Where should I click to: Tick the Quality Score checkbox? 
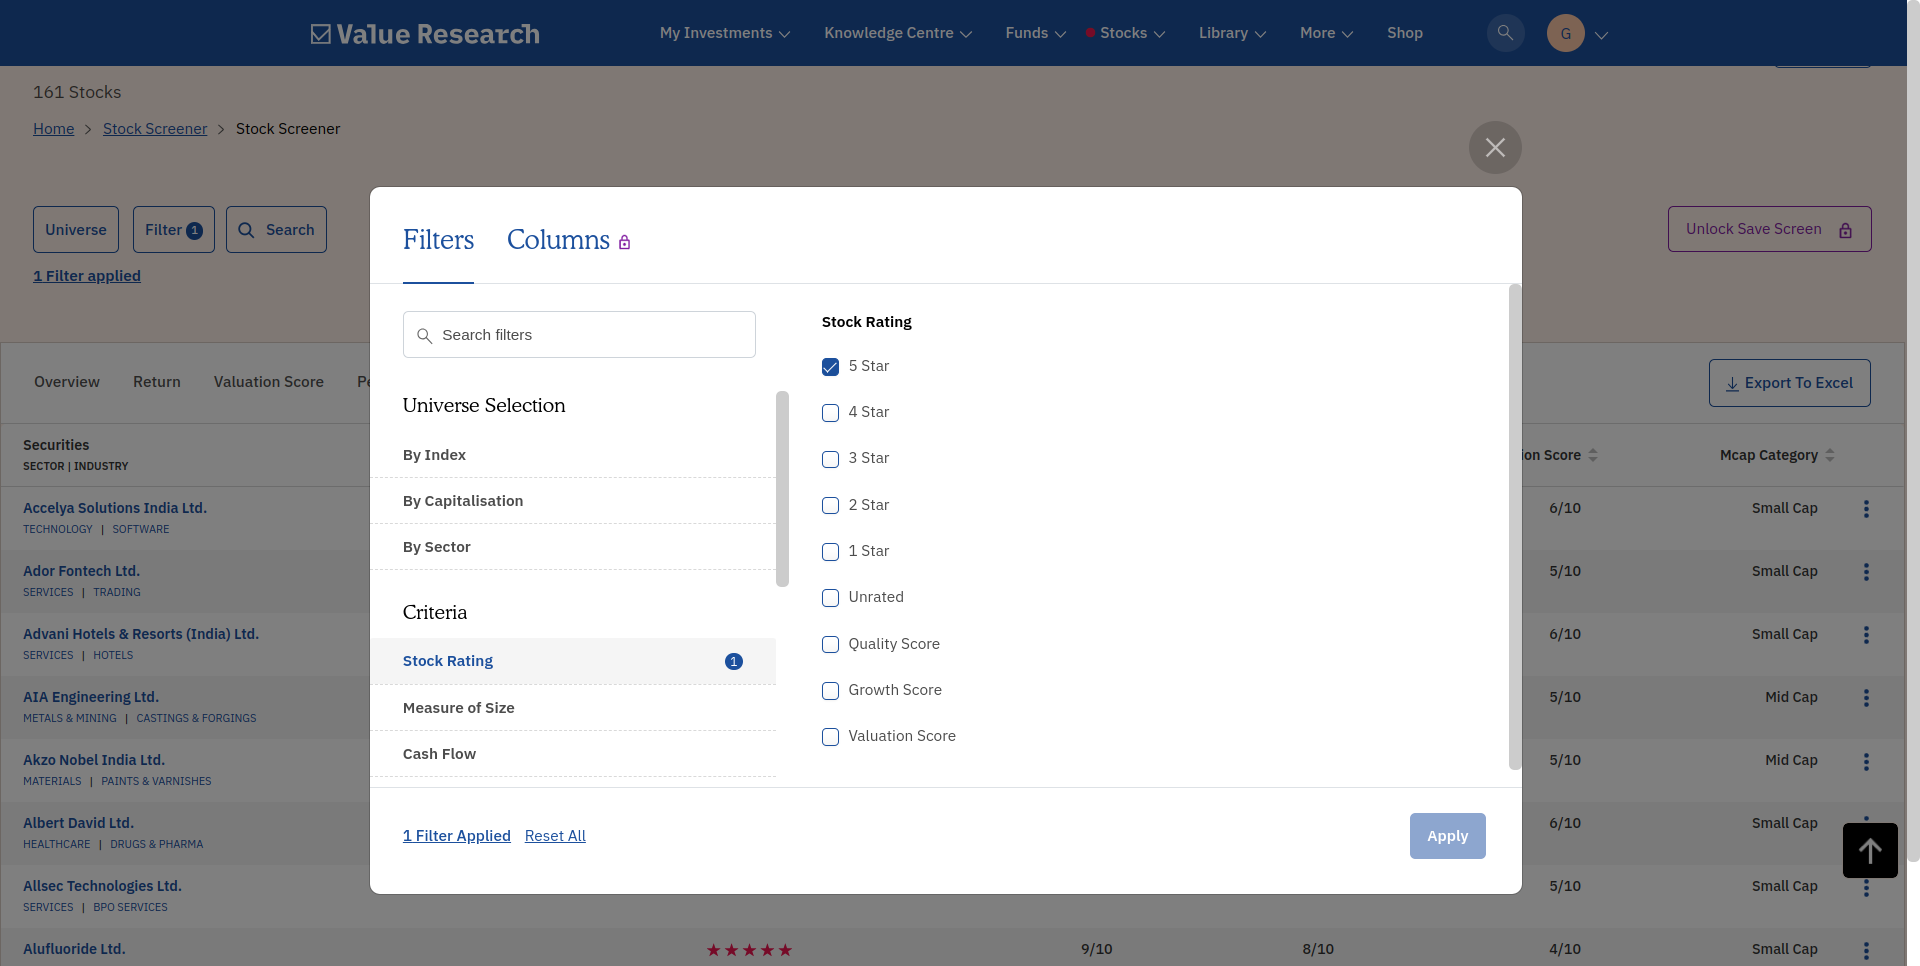coord(830,645)
